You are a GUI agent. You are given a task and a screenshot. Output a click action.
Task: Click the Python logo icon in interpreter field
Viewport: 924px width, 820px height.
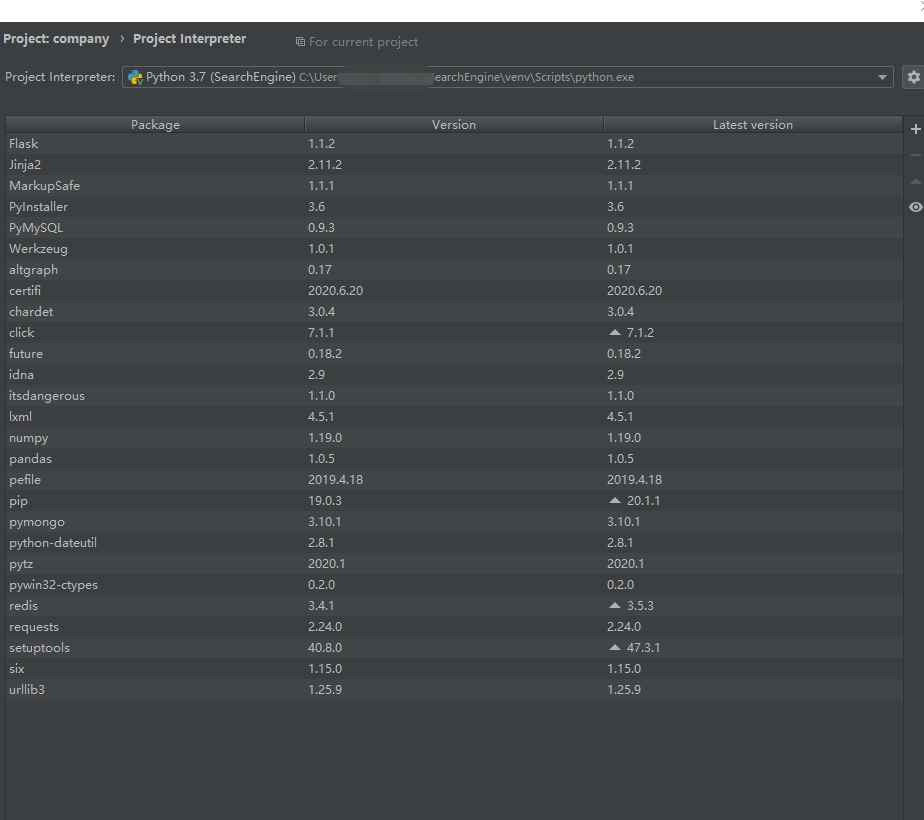[135, 78]
